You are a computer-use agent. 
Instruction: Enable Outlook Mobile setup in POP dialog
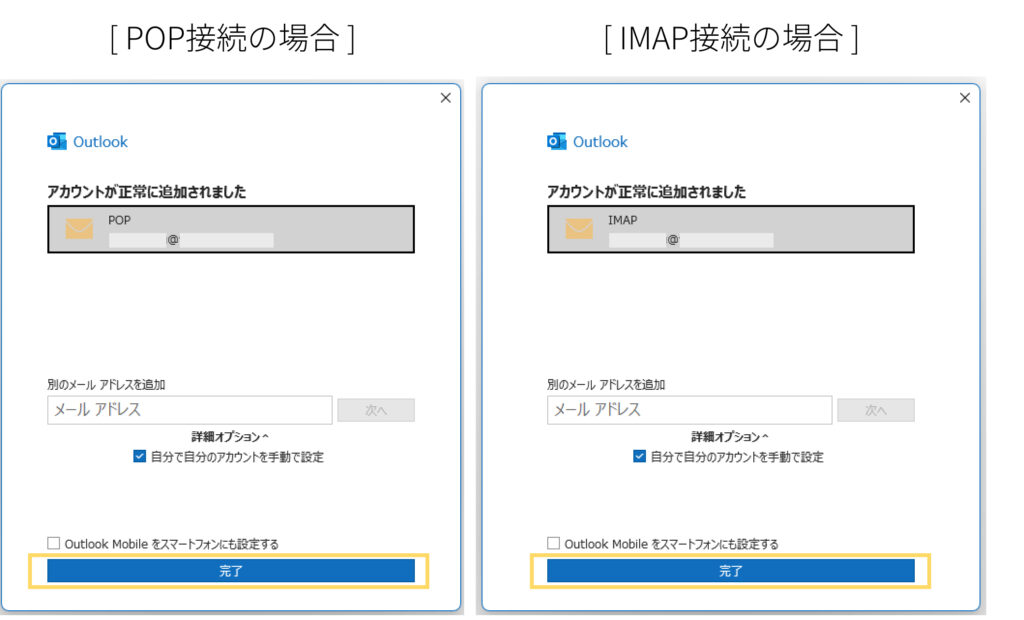pos(54,543)
